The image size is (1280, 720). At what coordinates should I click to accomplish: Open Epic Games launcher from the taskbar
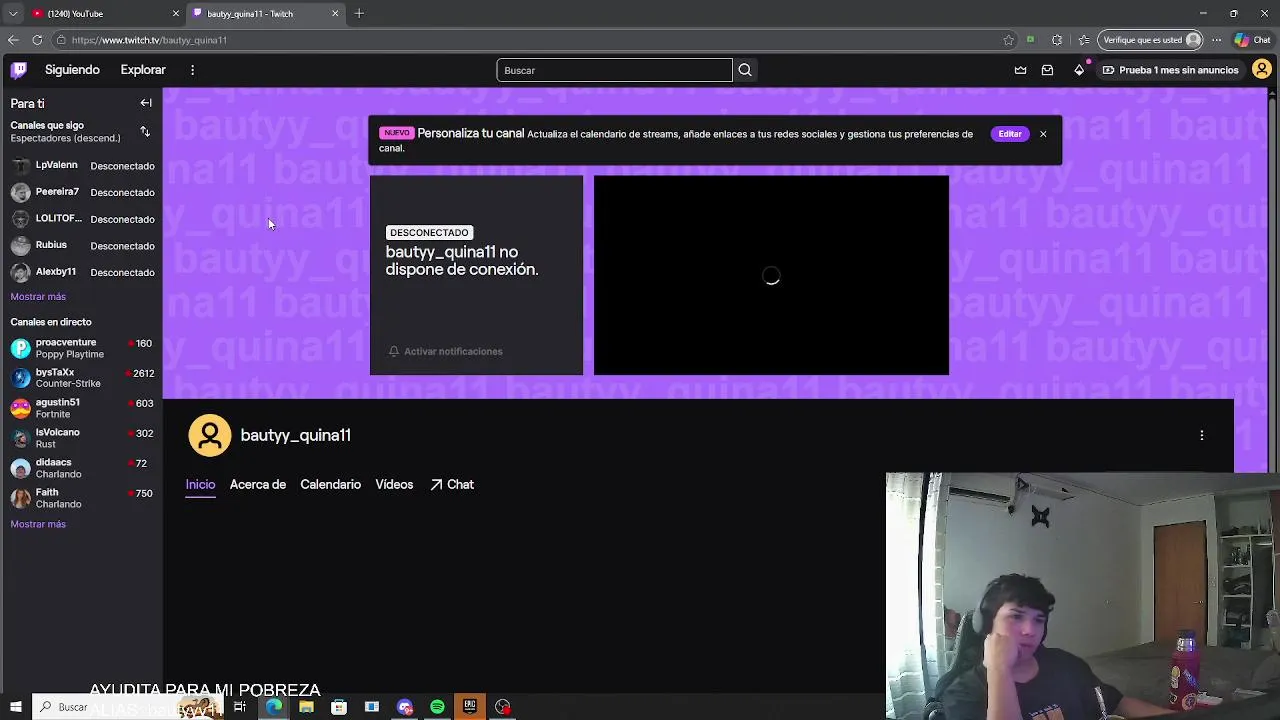point(470,707)
